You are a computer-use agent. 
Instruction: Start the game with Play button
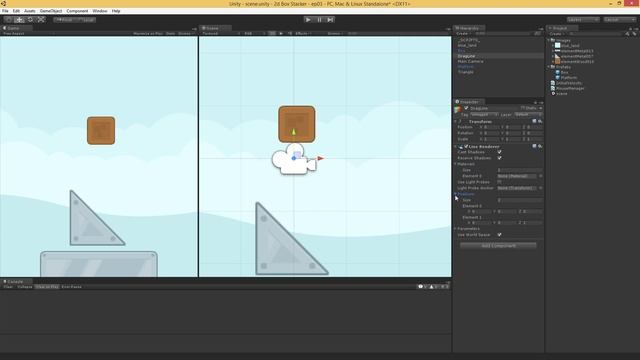click(308, 20)
